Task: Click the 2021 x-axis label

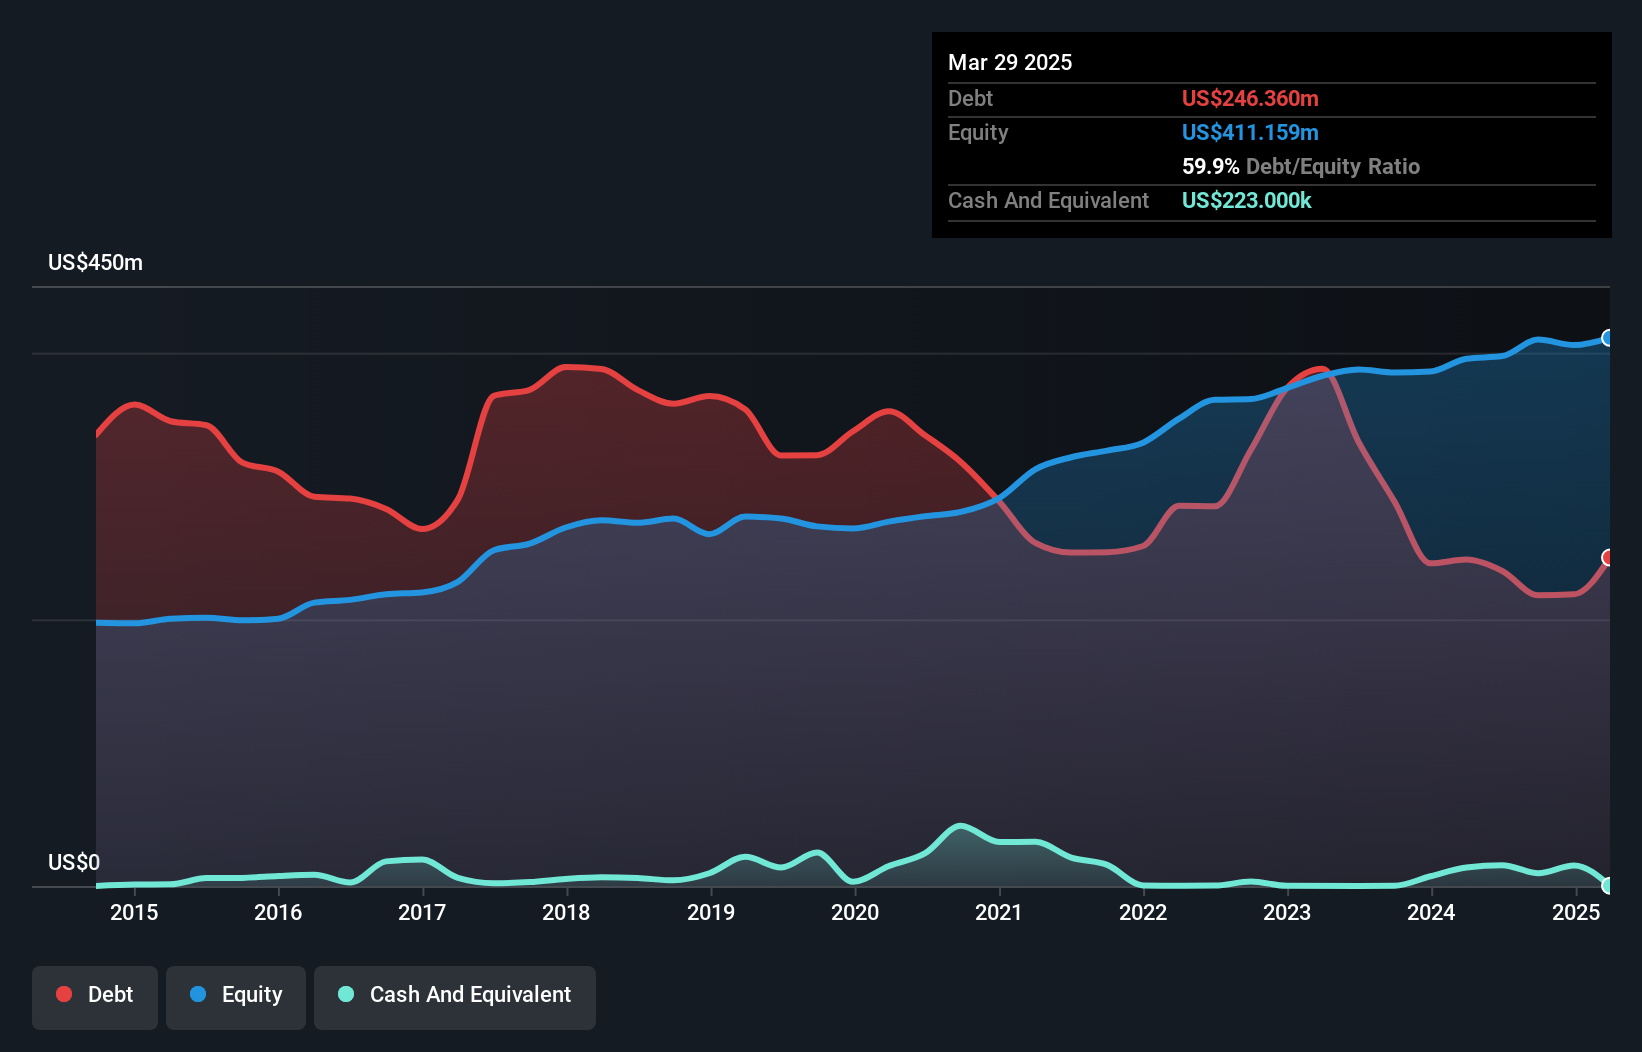Action: (x=999, y=912)
